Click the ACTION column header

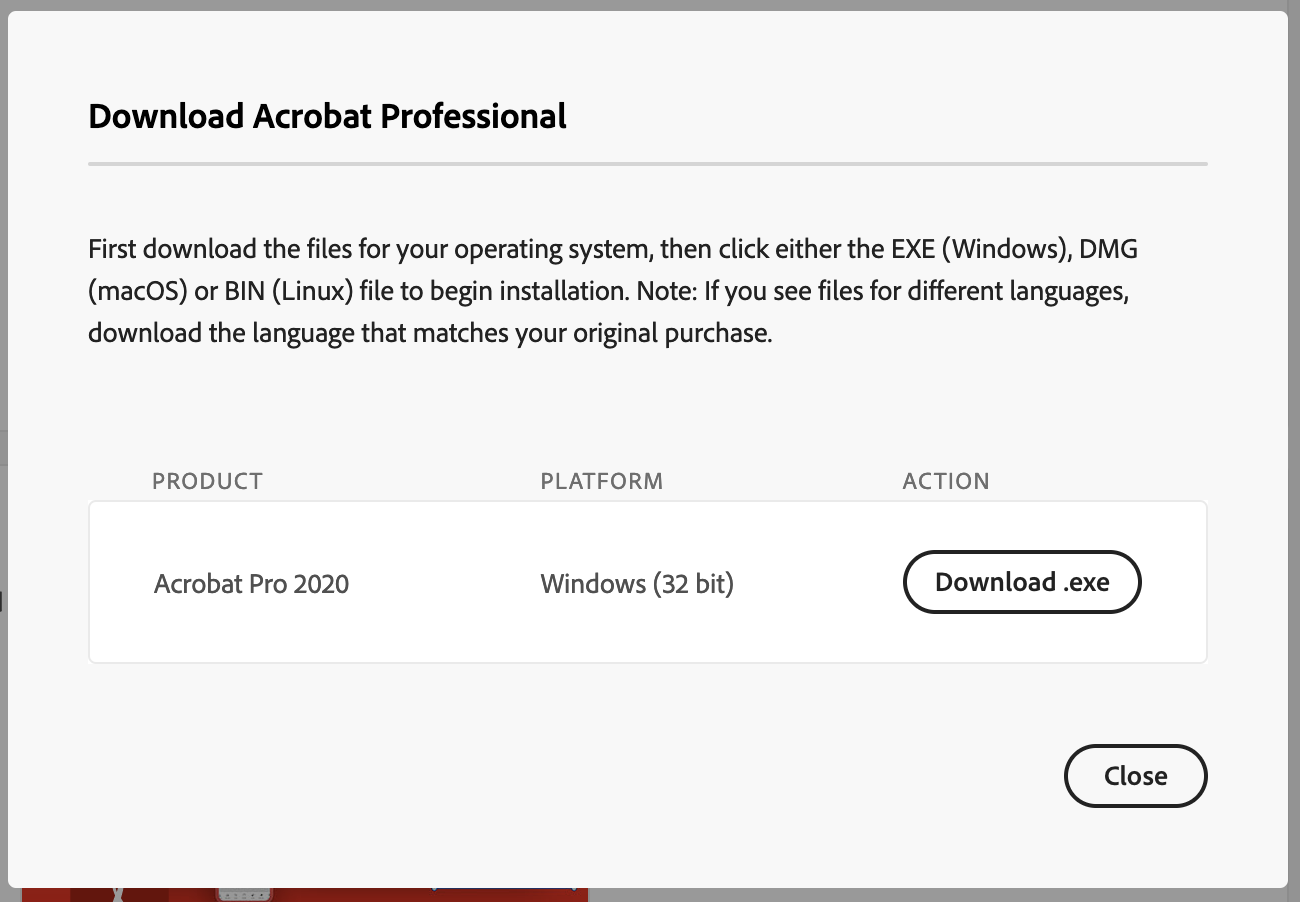click(x=946, y=481)
